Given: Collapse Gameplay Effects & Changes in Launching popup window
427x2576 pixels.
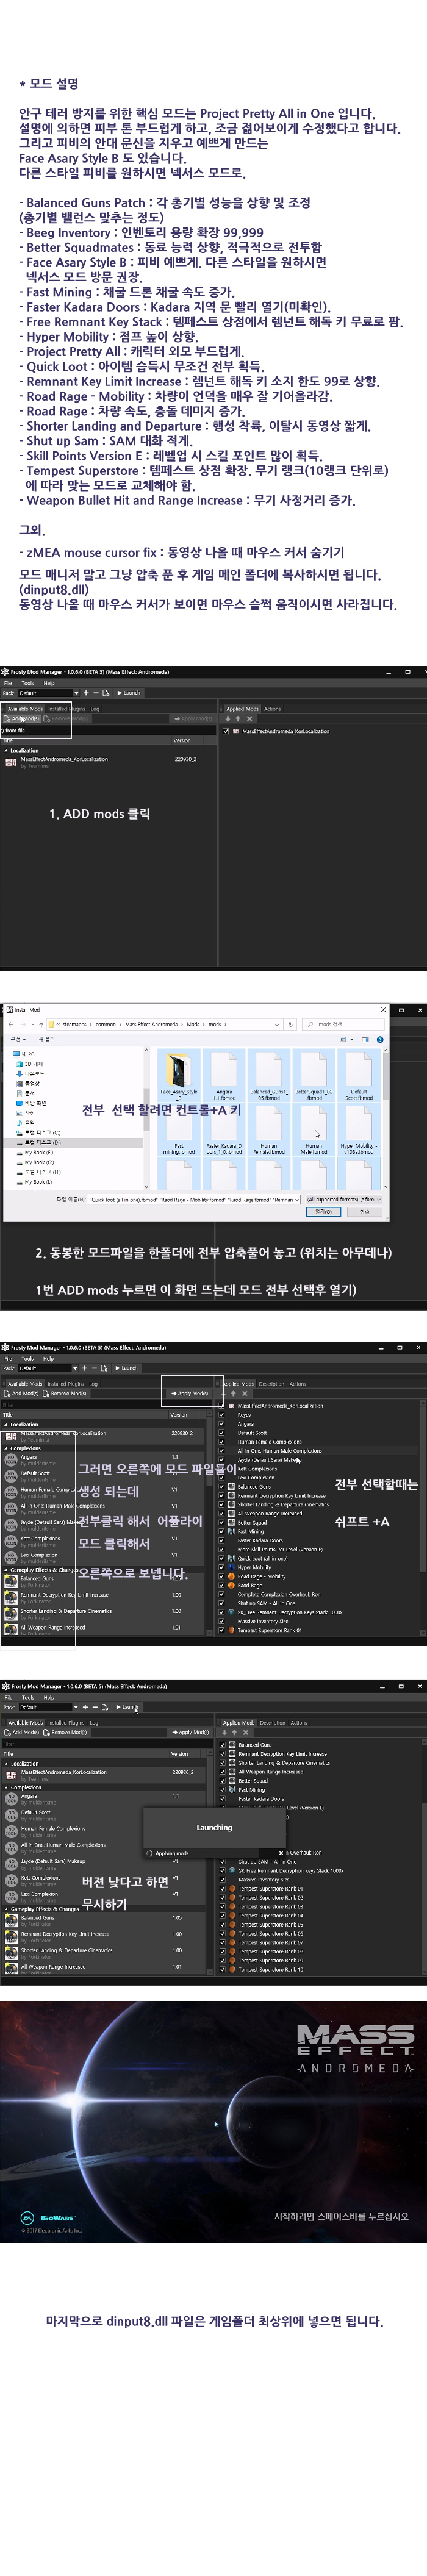Looking at the screenshot, I should click(x=5, y=1908).
